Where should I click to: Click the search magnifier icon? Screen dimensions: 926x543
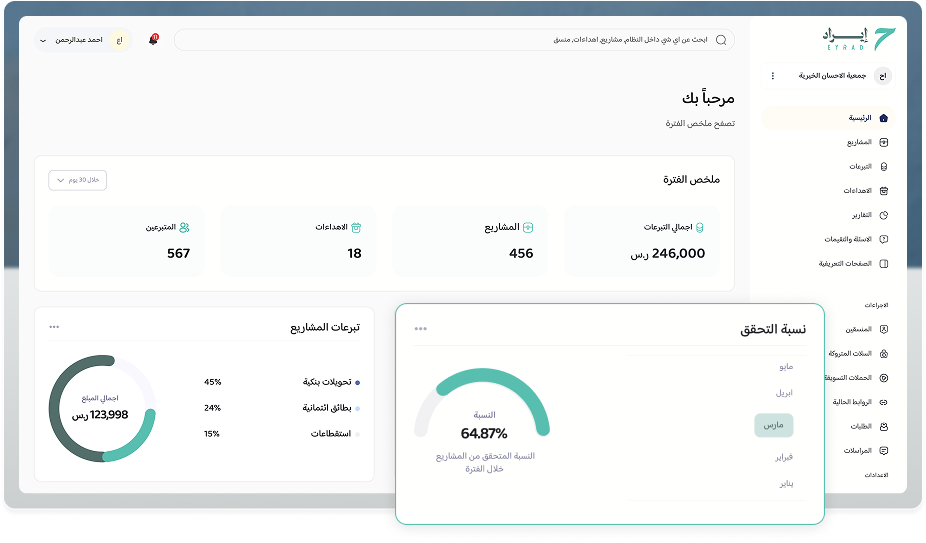click(x=721, y=40)
